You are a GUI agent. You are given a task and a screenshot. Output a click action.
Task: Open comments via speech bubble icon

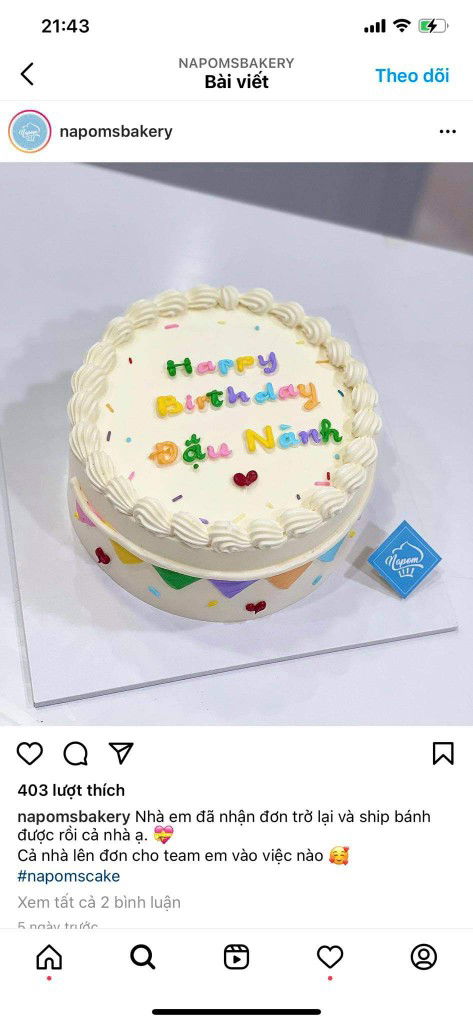tap(75, 754)
